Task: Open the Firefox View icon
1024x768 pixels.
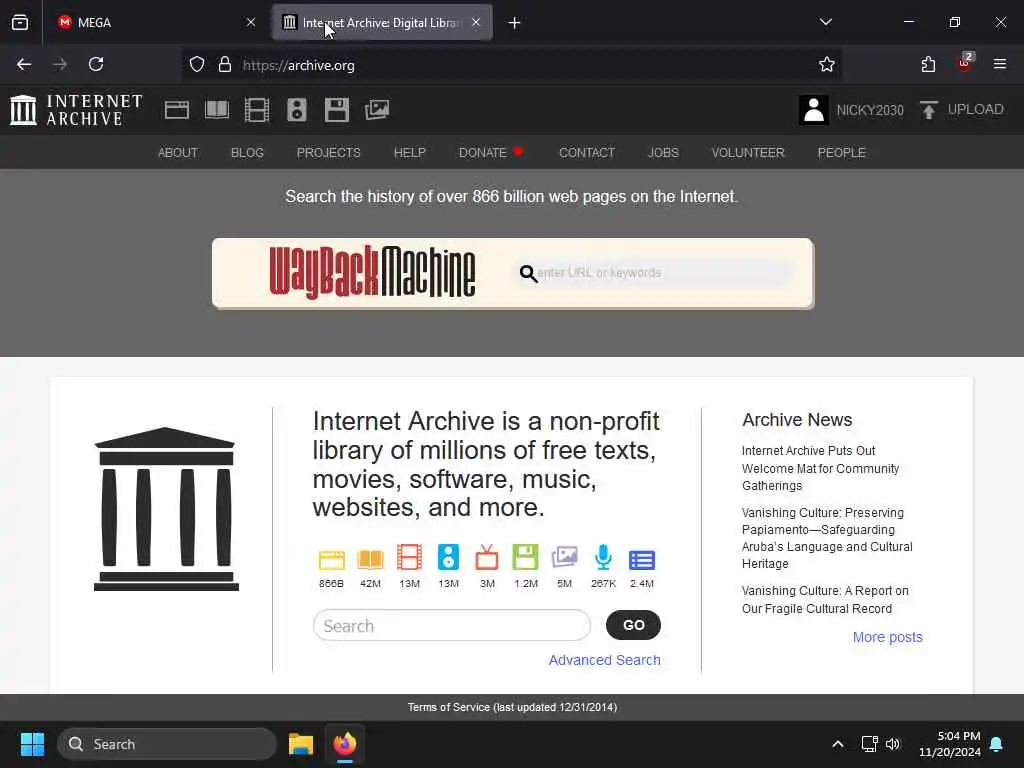Action: tap(20, 22)
